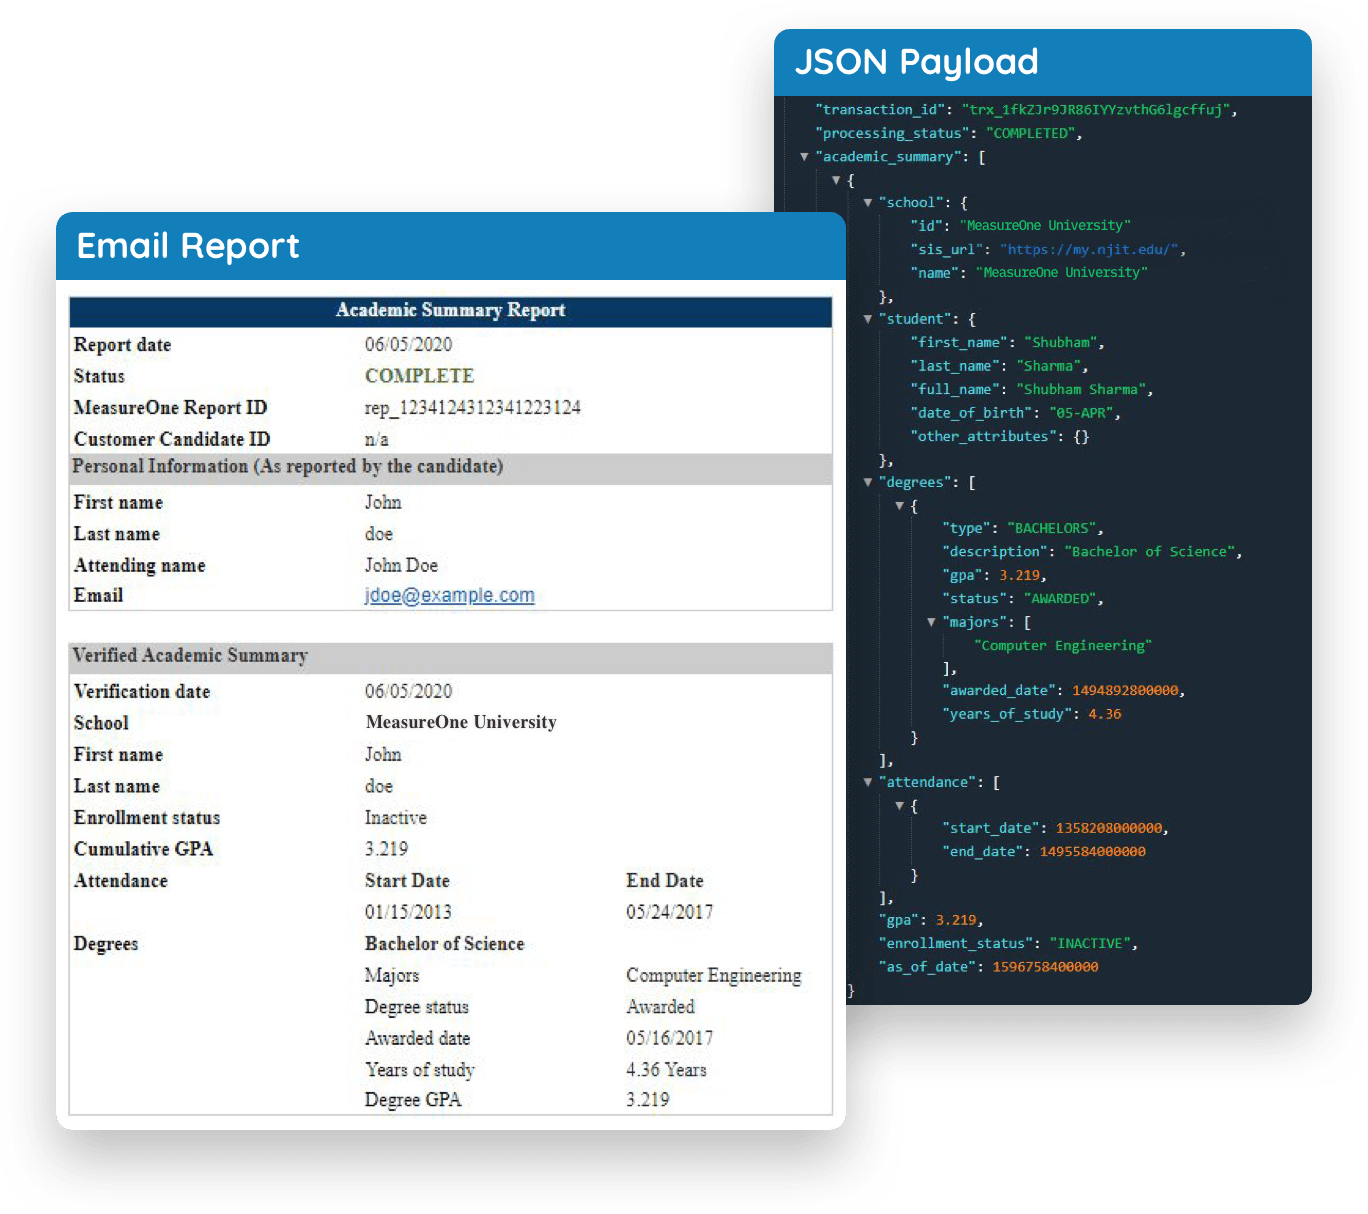This screenshot has height=1214, width=1368.
Task: Click the transaction_id value
Action: tap(1097, 109)
